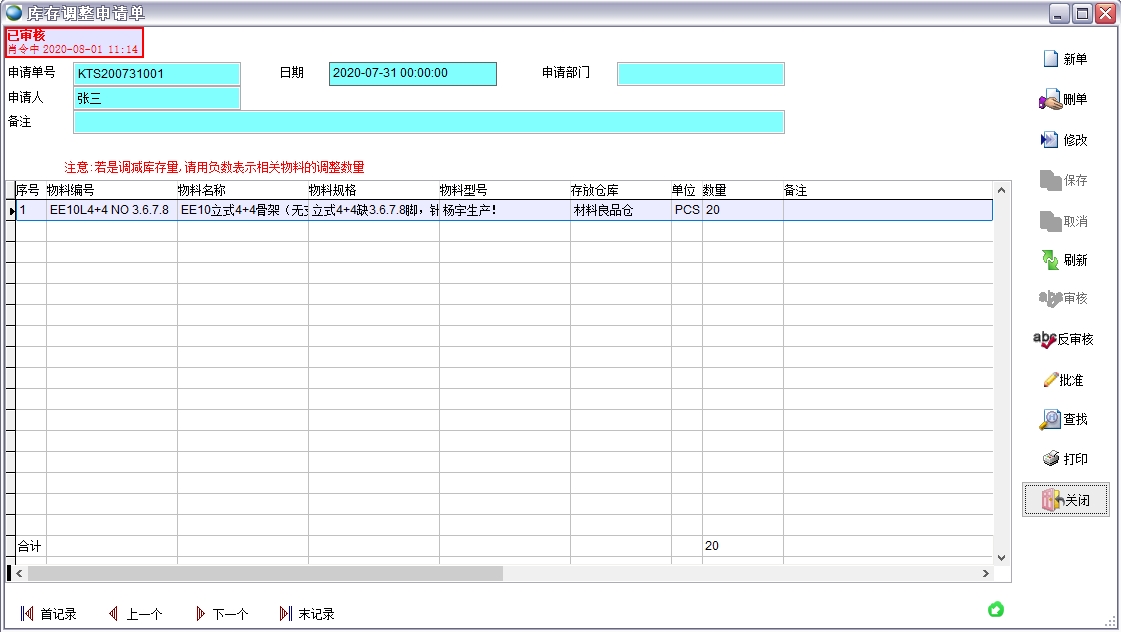1121x632 pixels.
Task: Click the 日期 date field
Action: point(412,74)
